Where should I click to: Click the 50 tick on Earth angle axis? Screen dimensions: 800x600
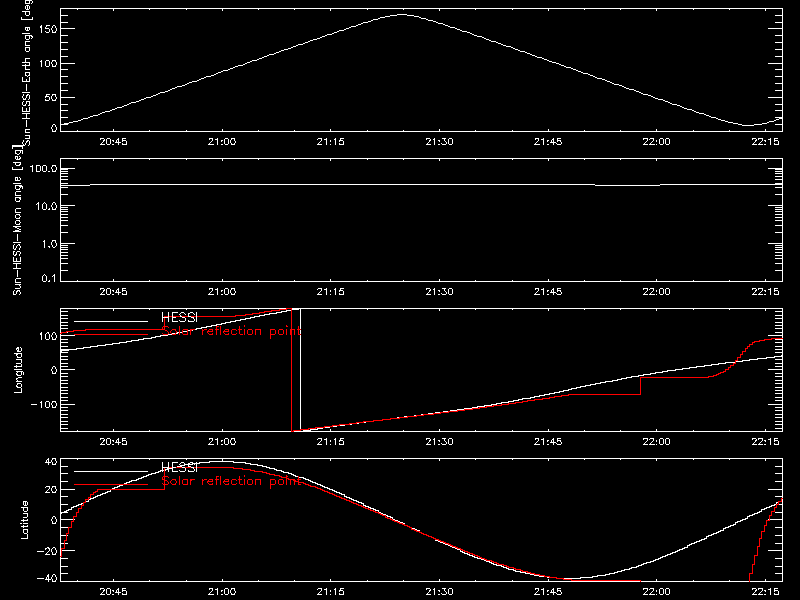click(x=51, y=97)
